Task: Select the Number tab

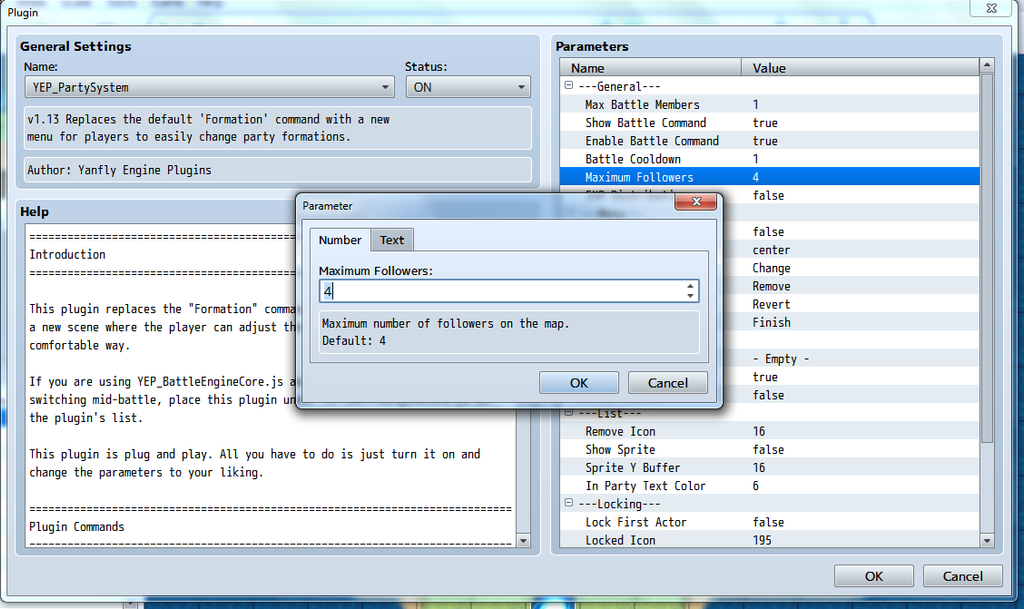Action: click(340, 240)
